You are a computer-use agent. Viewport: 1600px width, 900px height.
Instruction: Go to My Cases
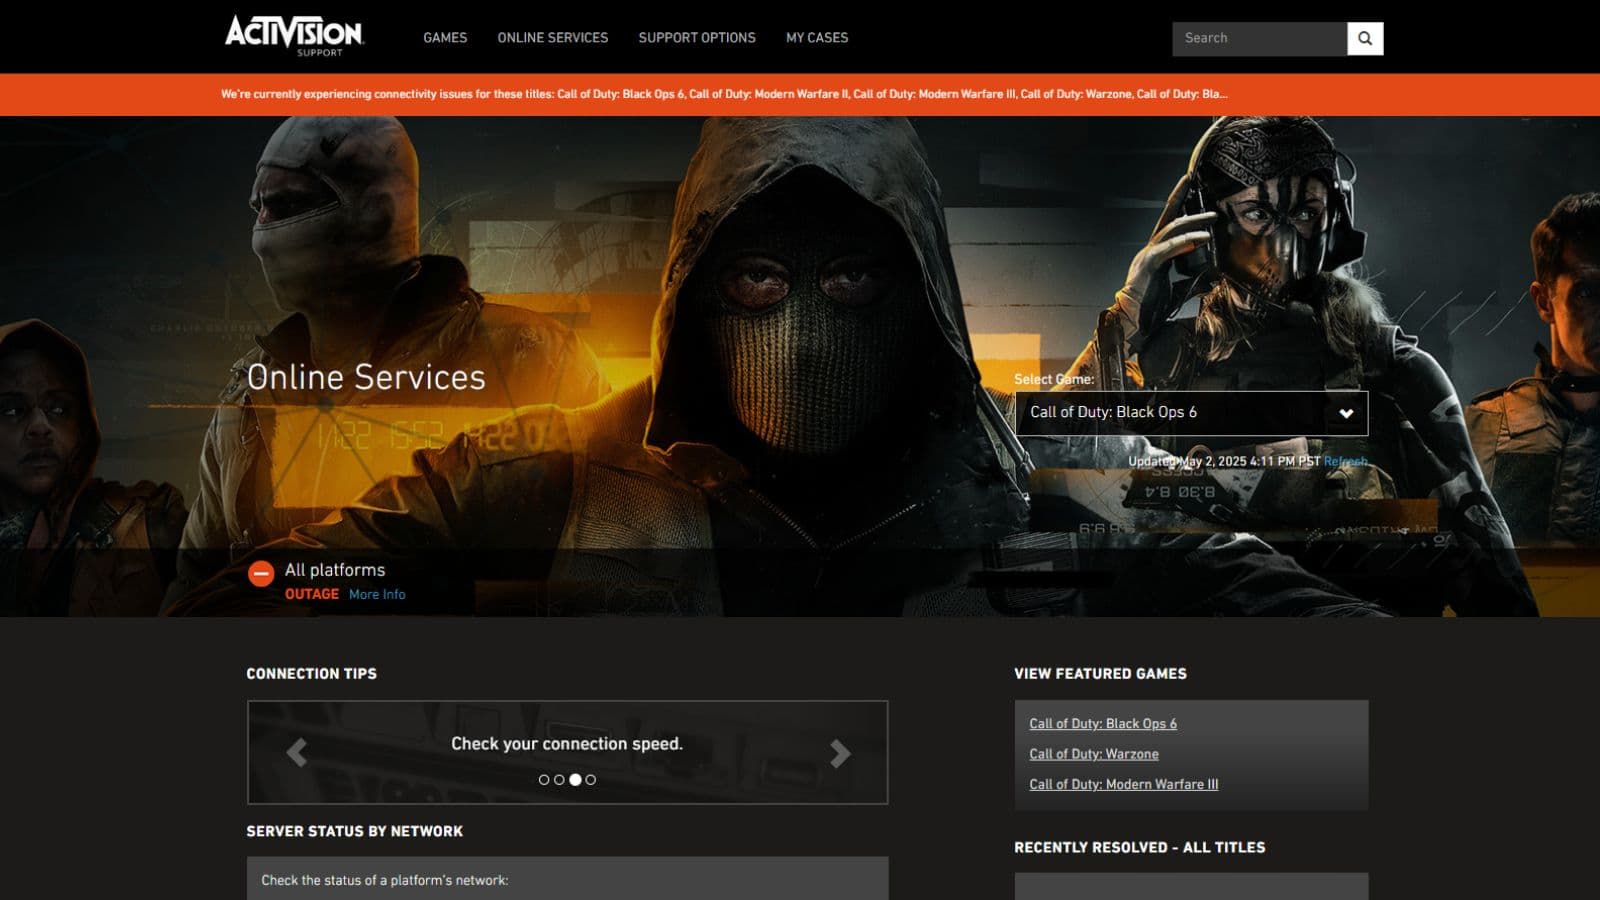tap(816, 38)
